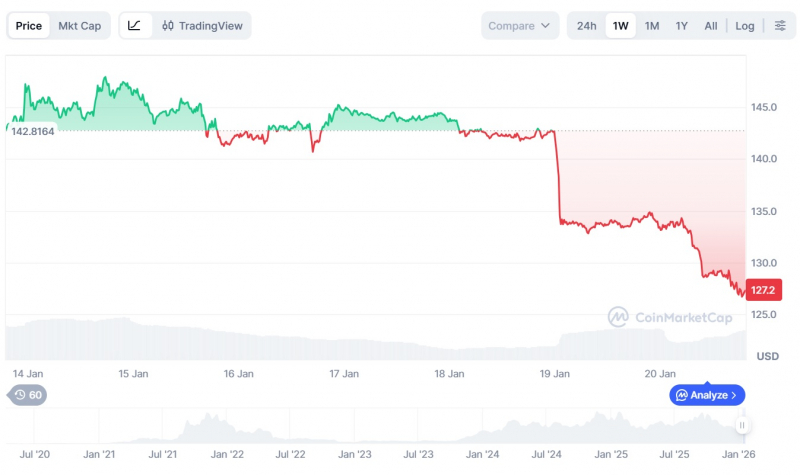
Task: Show the All time range
Action: 711,26
